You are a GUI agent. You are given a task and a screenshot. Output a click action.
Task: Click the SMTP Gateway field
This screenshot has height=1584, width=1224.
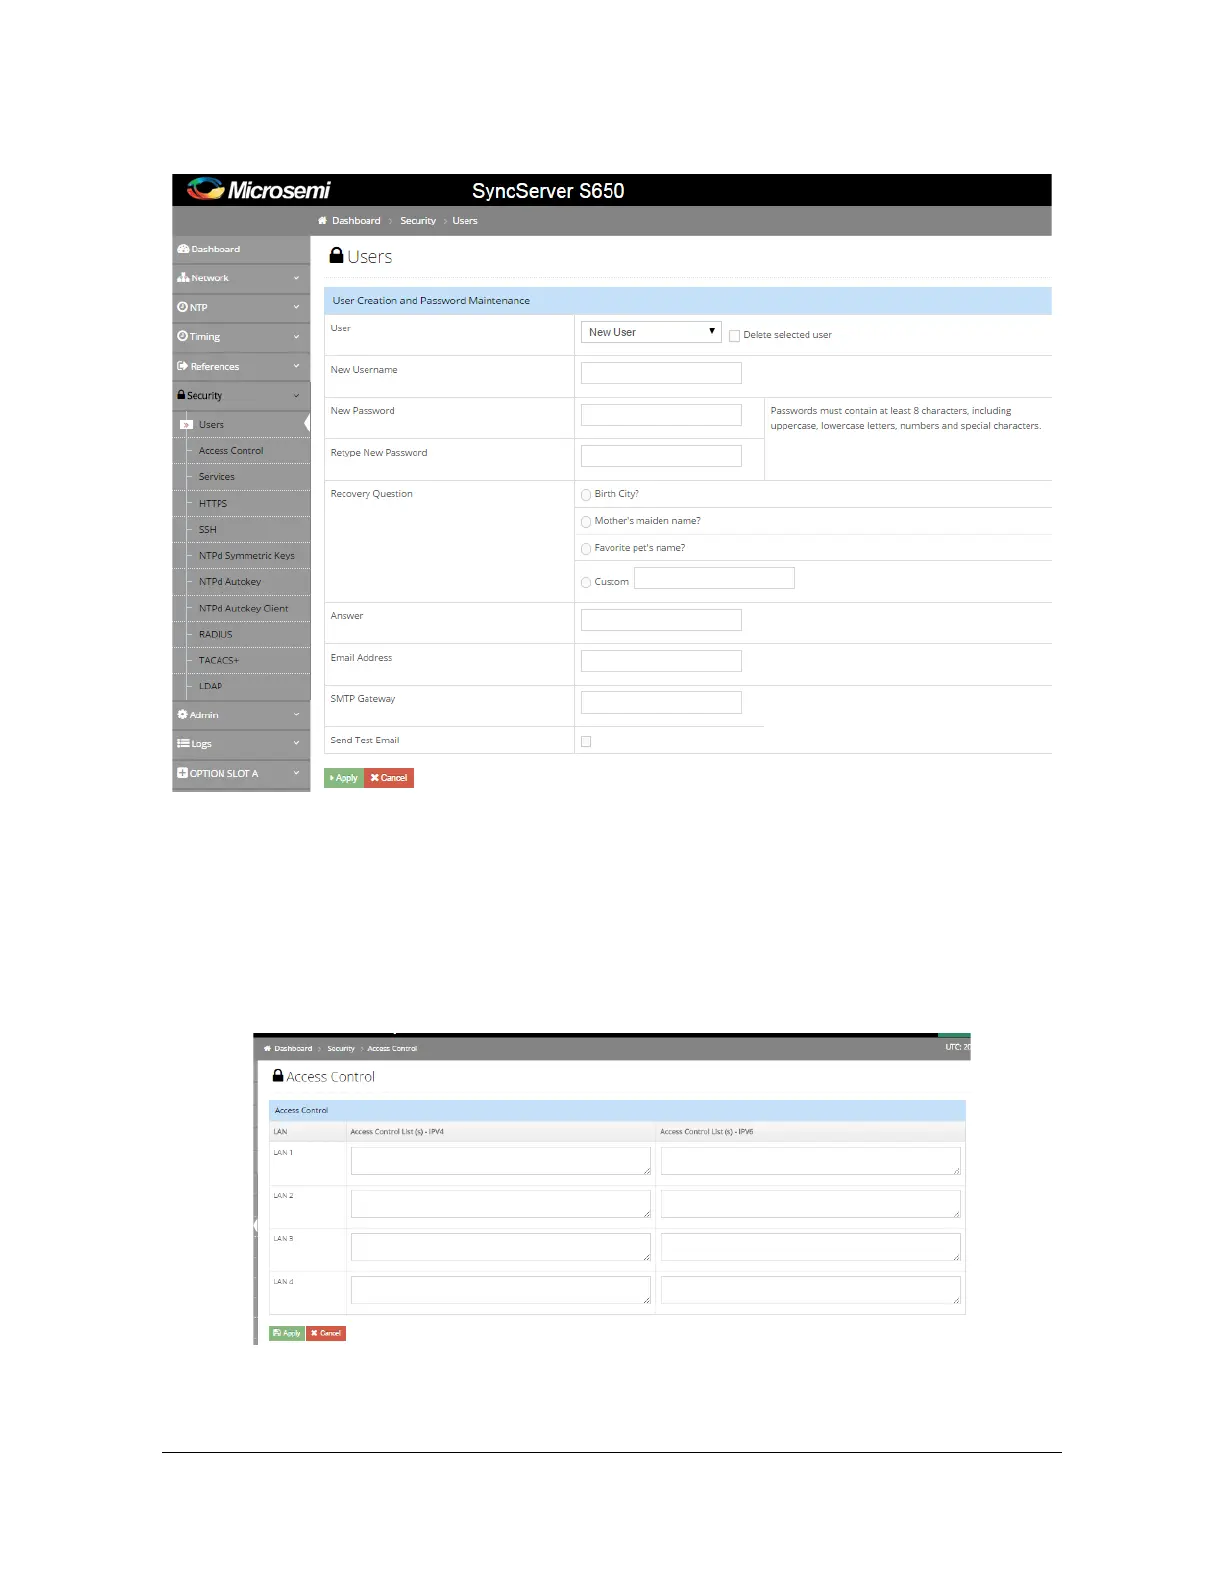click(x=661, y=702)
